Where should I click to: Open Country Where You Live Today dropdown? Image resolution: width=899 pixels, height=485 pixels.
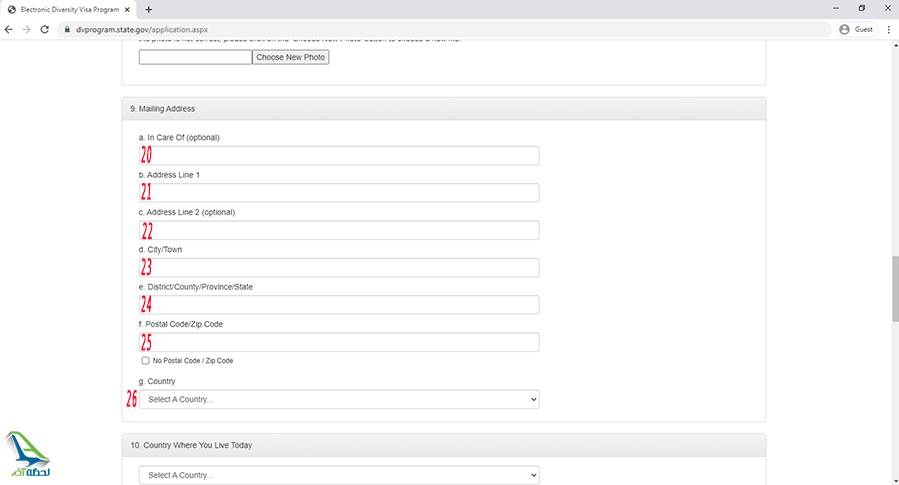point(339,475)
